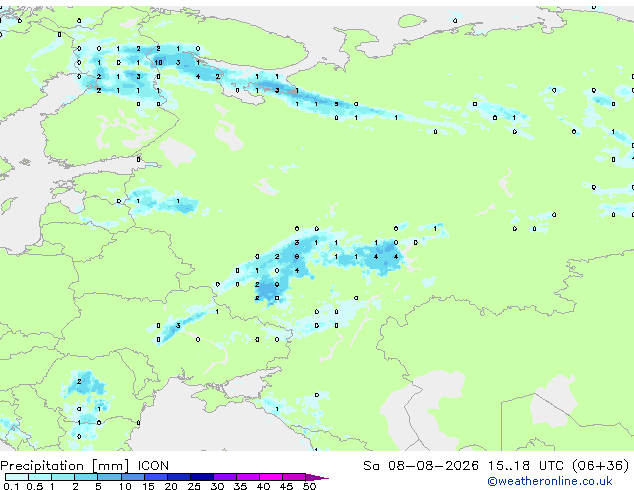Screen dimensions: 634x490
Task: Click the legend scale label 40
Action: (263, 486)
